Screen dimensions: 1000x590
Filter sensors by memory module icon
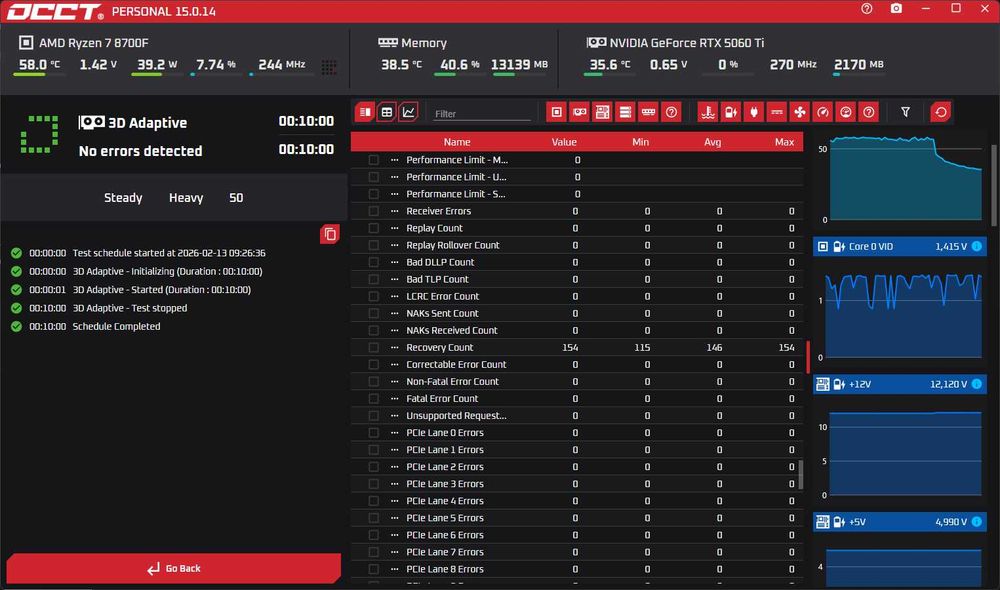[x=648, y=112]
